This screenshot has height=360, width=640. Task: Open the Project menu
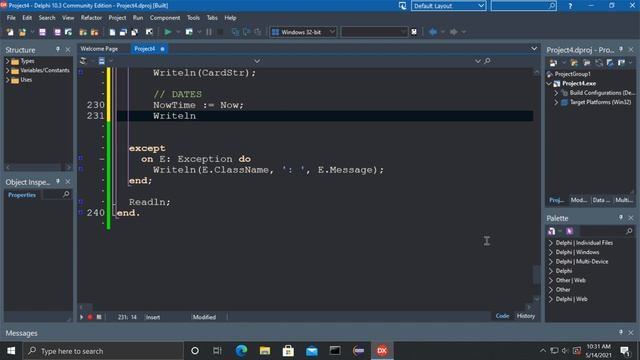click(x=117, y=18)
